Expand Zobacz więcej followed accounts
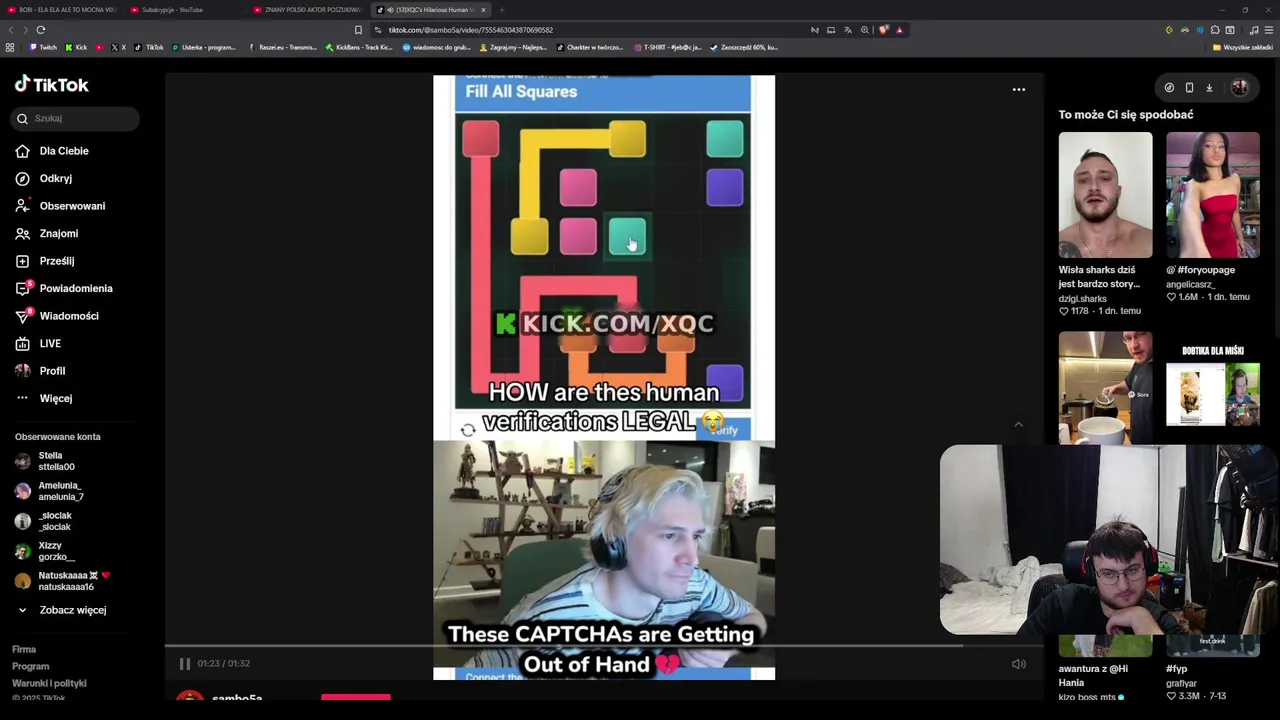 [61, 610]
